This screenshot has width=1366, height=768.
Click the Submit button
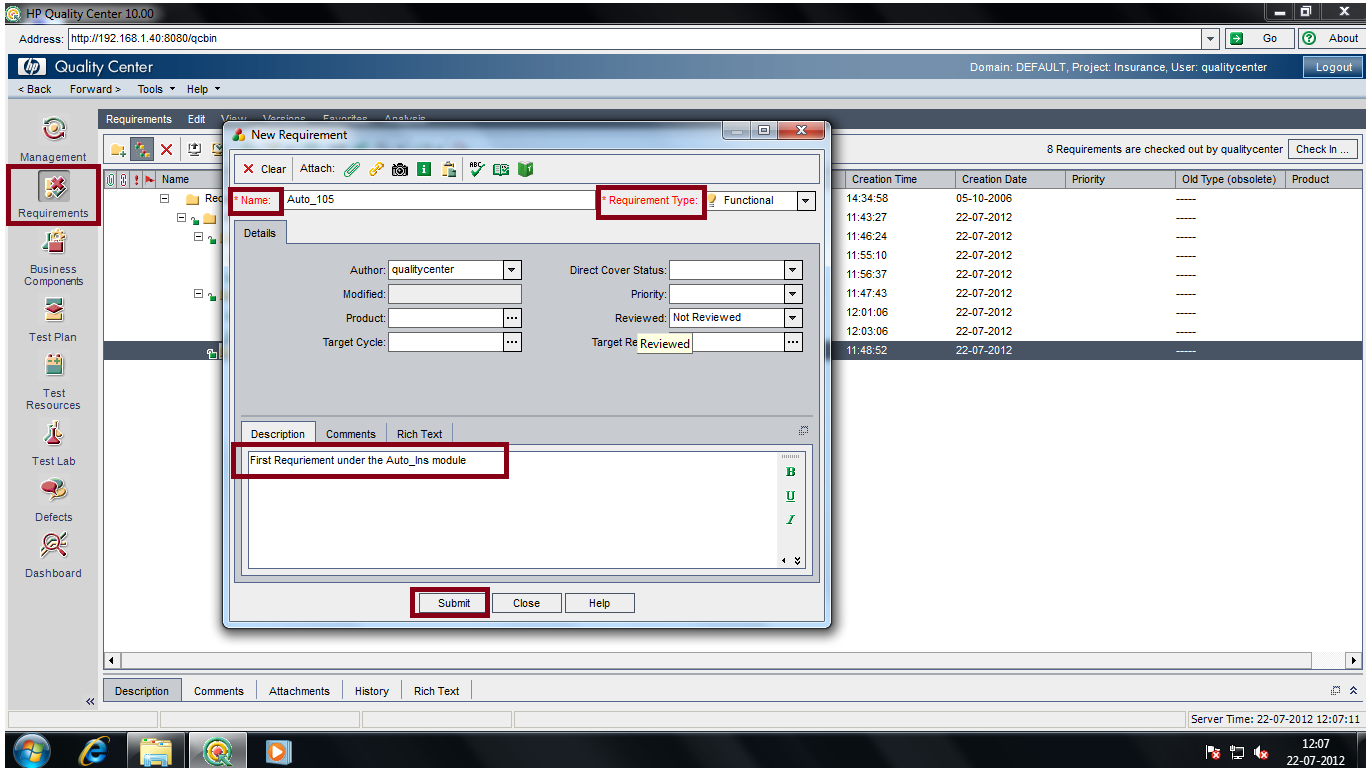(453, 603)
